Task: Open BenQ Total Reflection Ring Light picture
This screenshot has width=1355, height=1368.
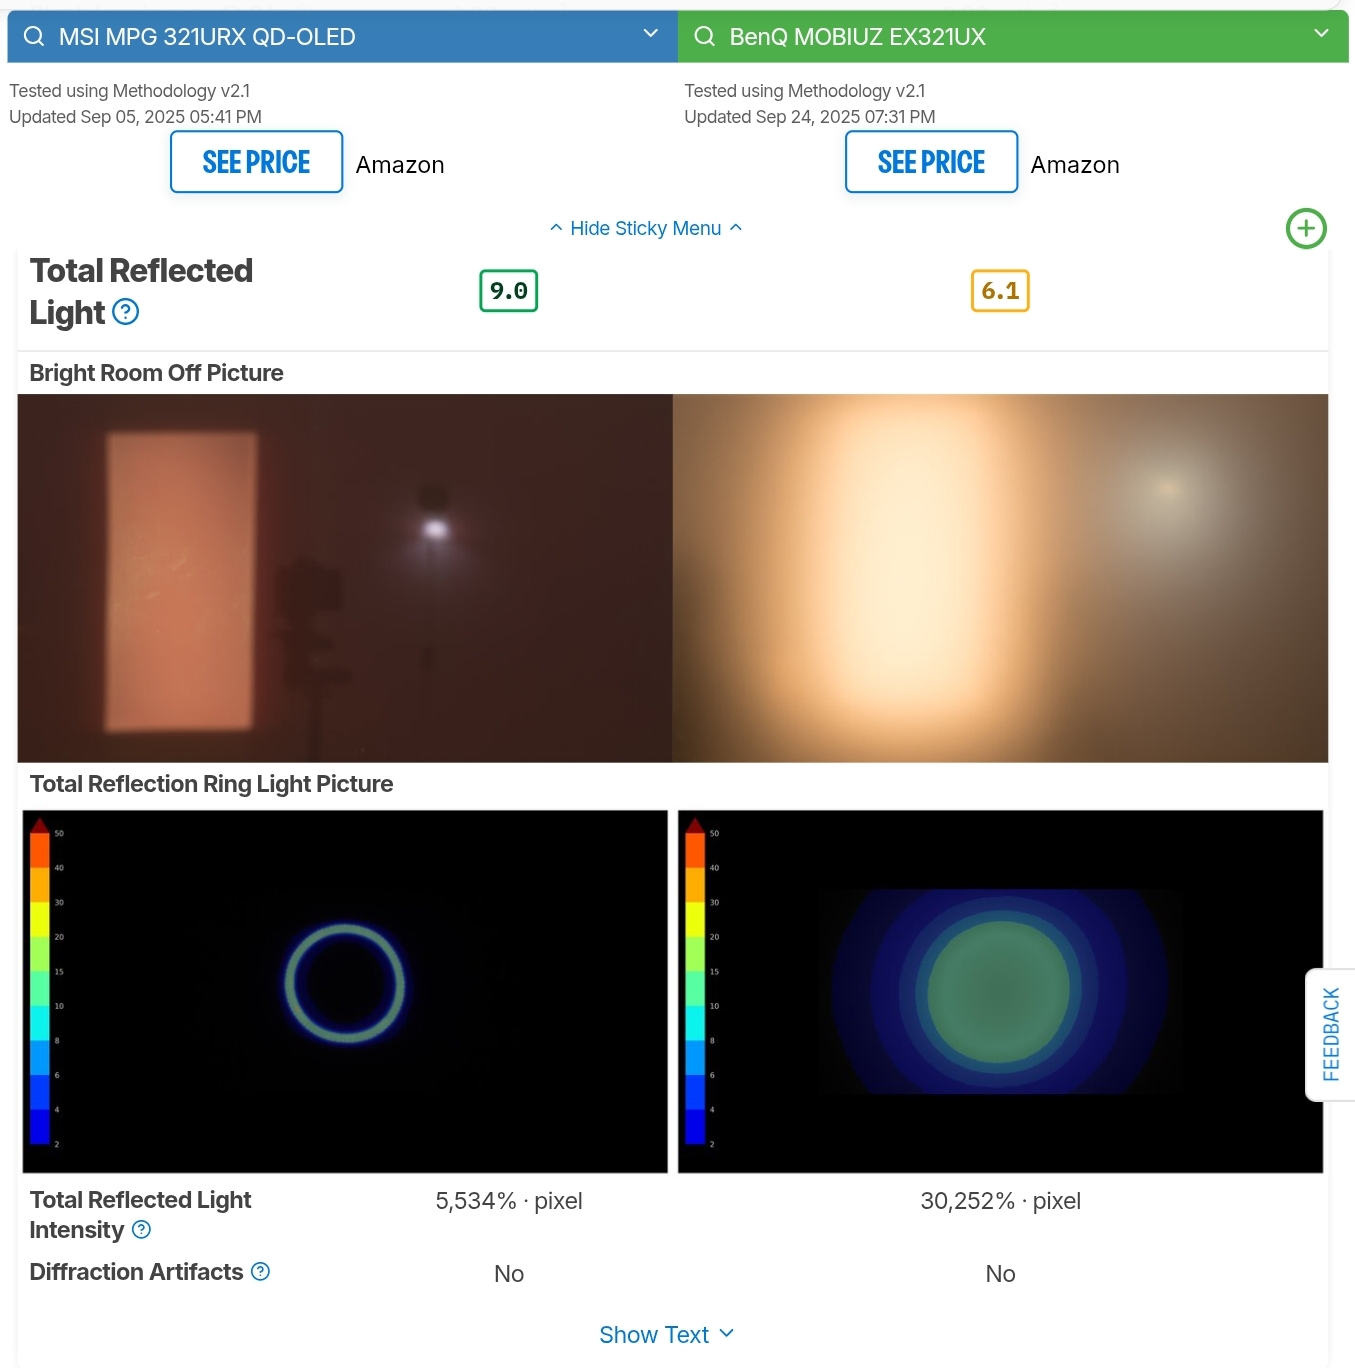Action: (1000, 992)
